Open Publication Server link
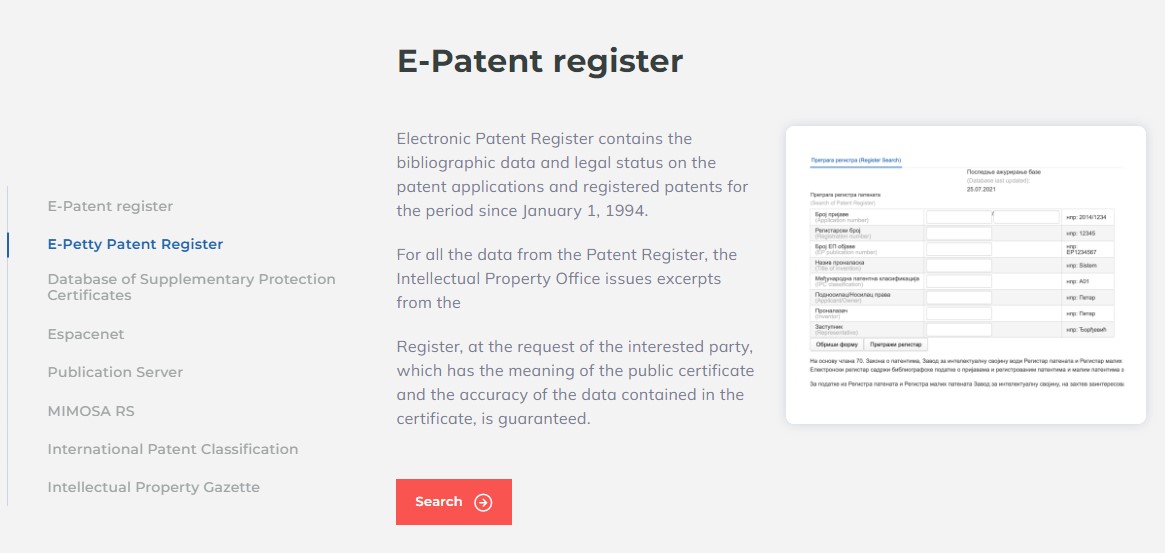Viewport: 1165px width, 553px height. 115,372
